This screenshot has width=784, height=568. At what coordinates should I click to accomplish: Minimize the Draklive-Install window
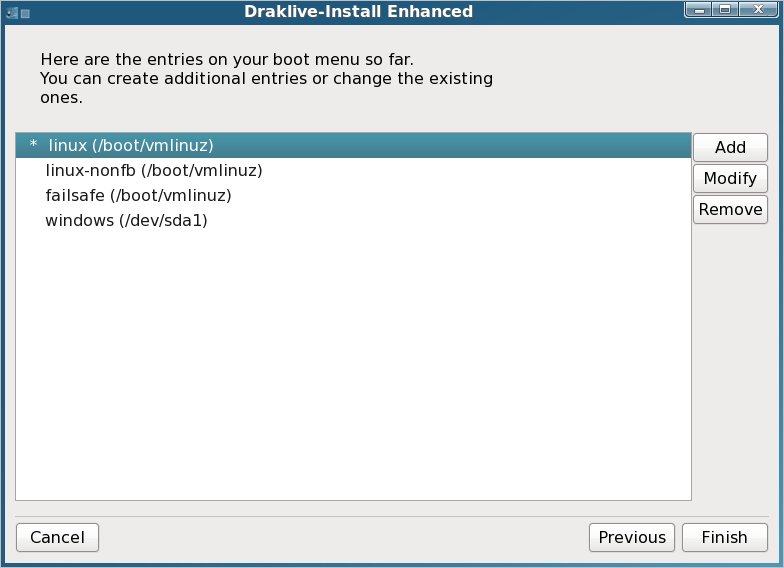pyautogui.click(x=699, y=11)
